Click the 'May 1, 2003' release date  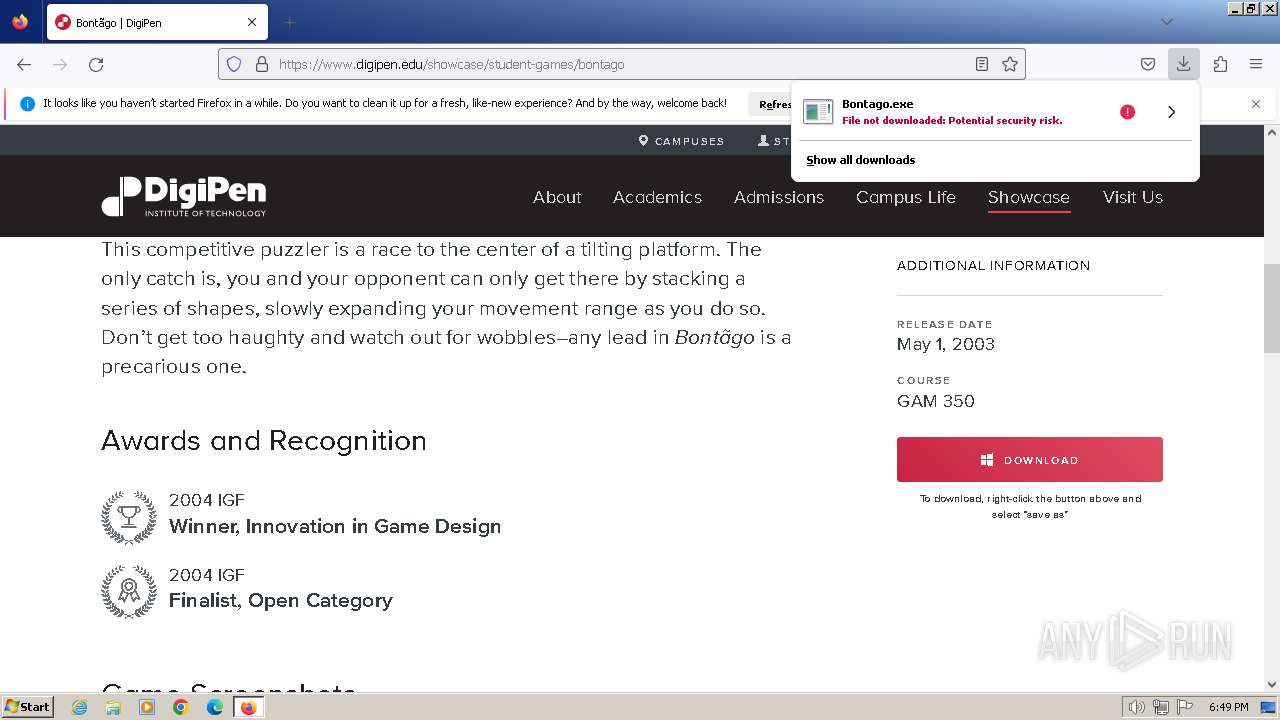[x=946, y=344]
